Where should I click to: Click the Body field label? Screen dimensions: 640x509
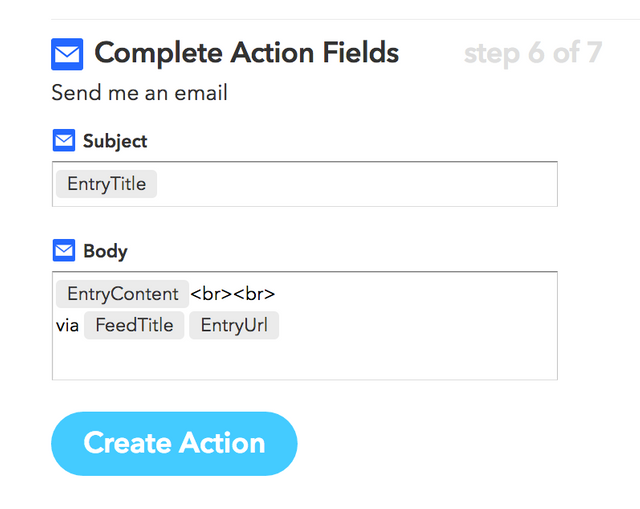[105, 250]
